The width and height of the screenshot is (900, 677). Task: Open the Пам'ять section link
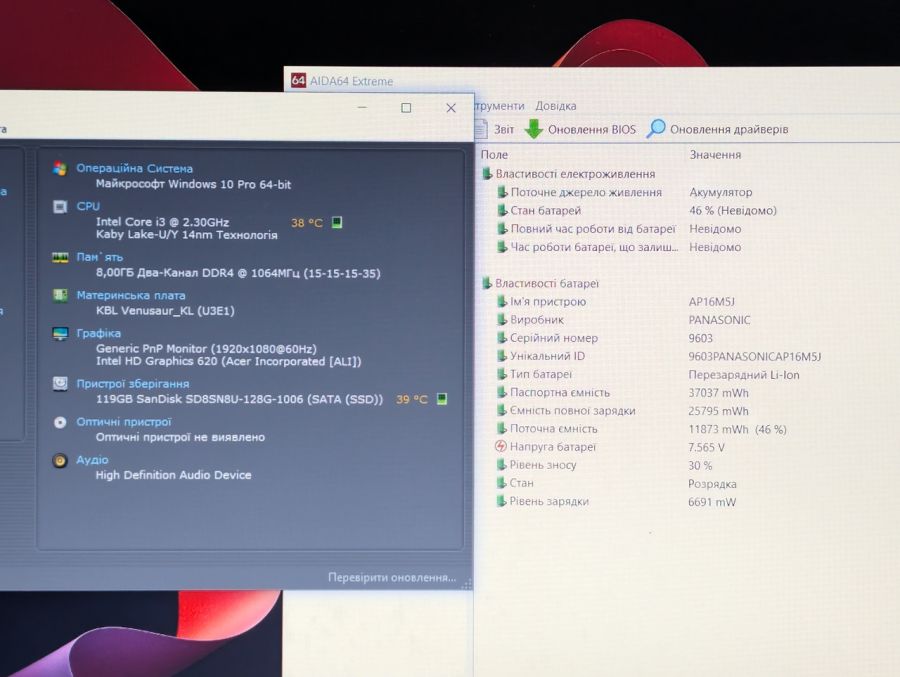99,257
